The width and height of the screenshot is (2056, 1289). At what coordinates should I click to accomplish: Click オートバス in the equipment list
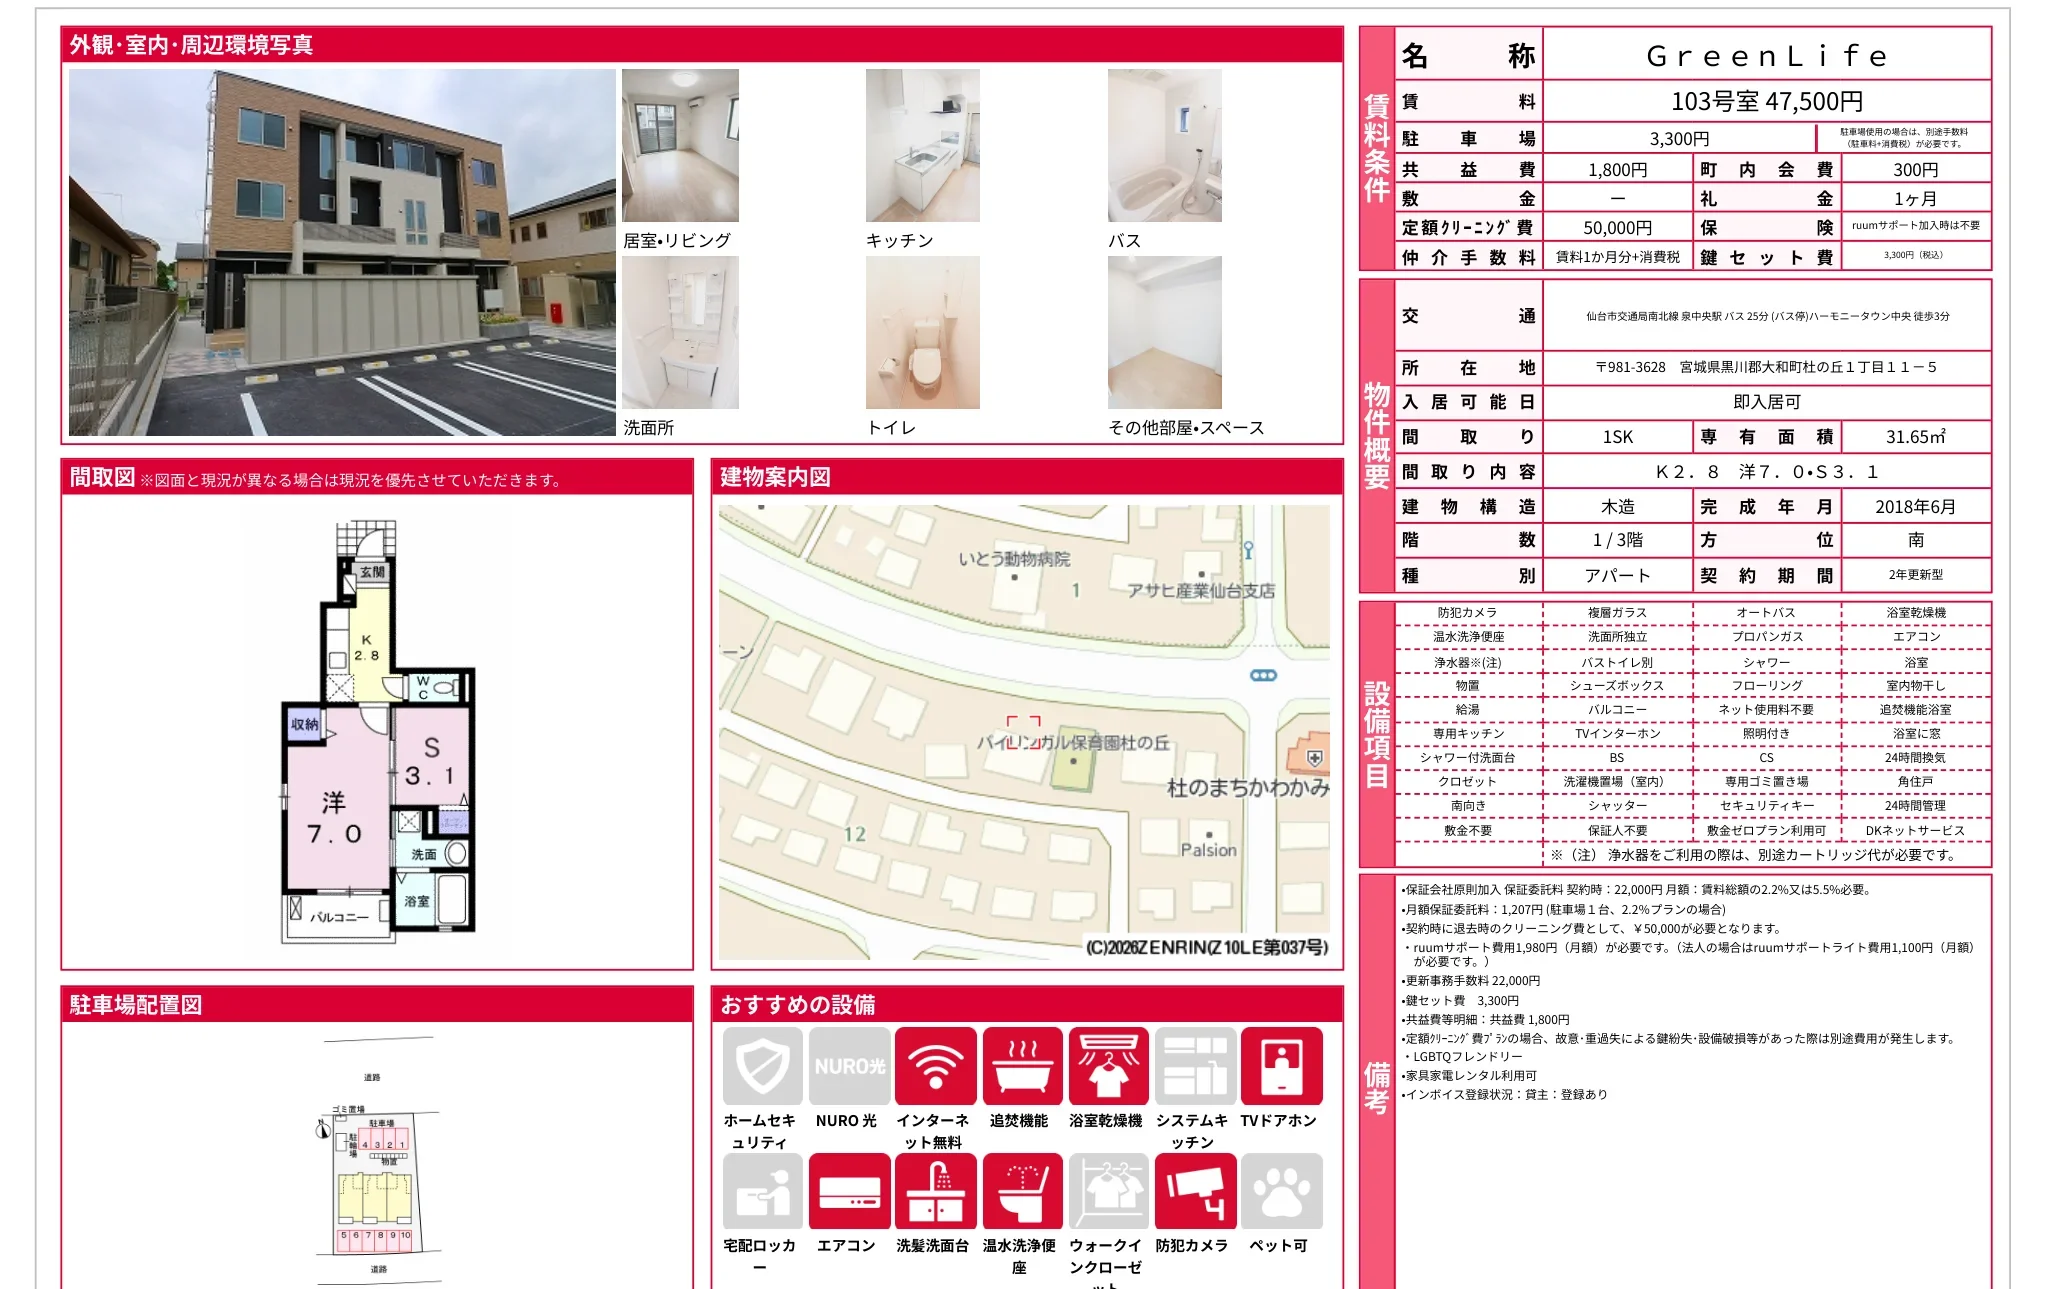(1766, 612)
